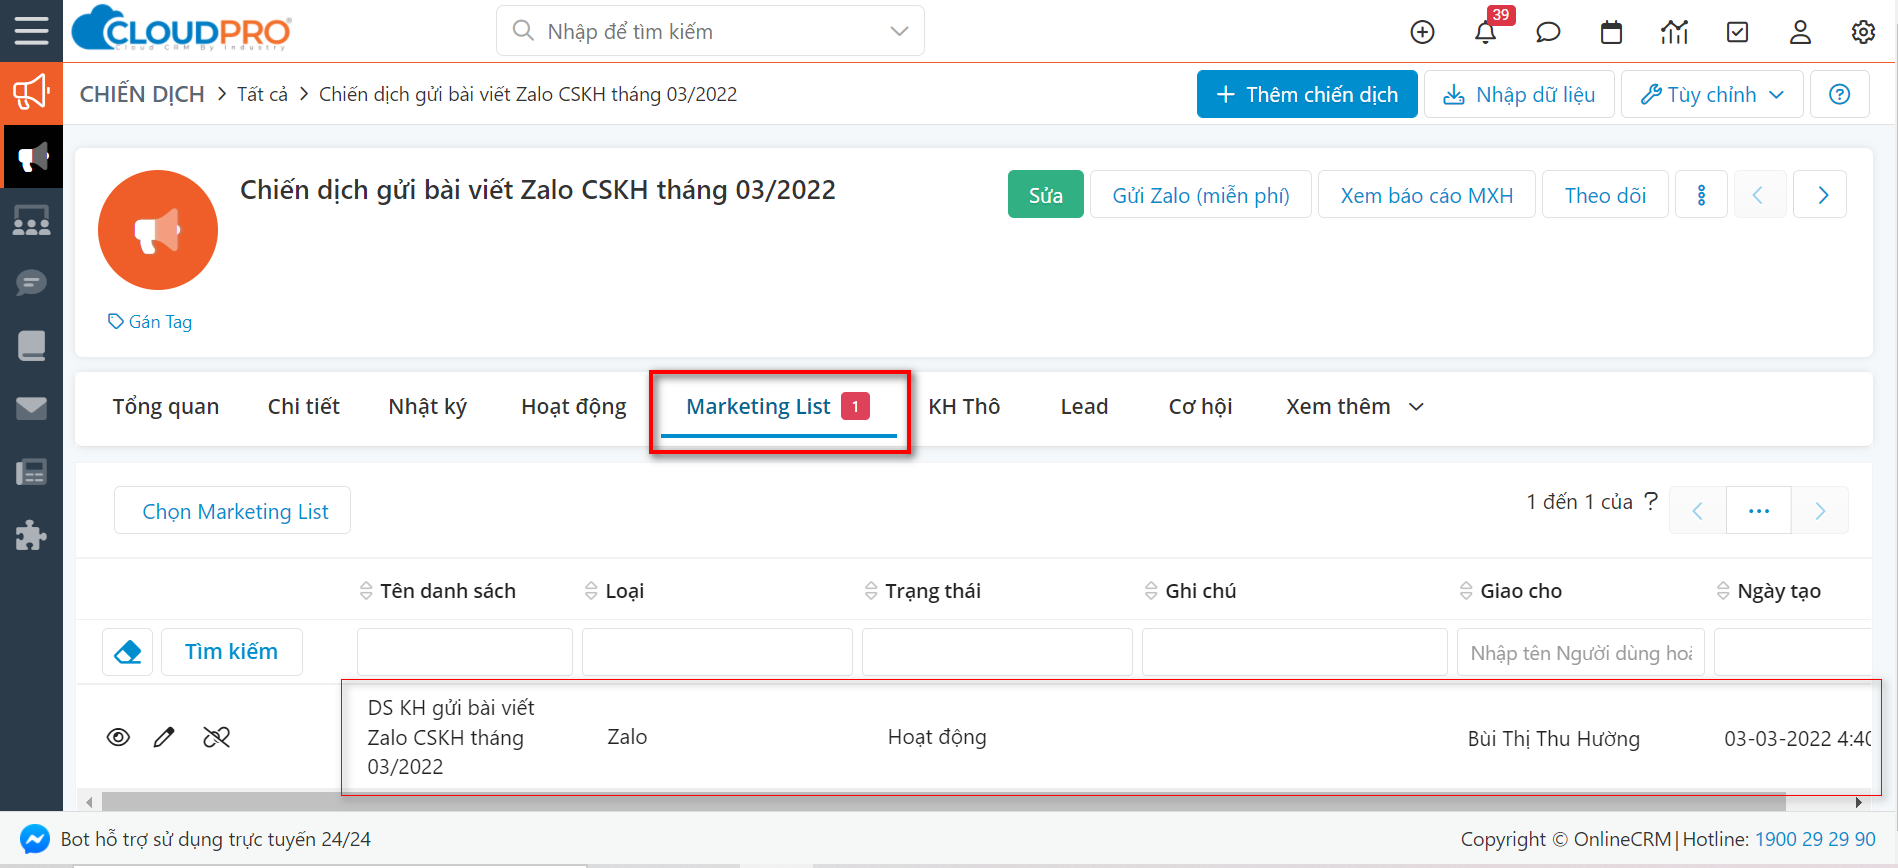Open the reports chart icon
The height and width of the screenshot is (868, 1898).
click(x=1674, y=32)
